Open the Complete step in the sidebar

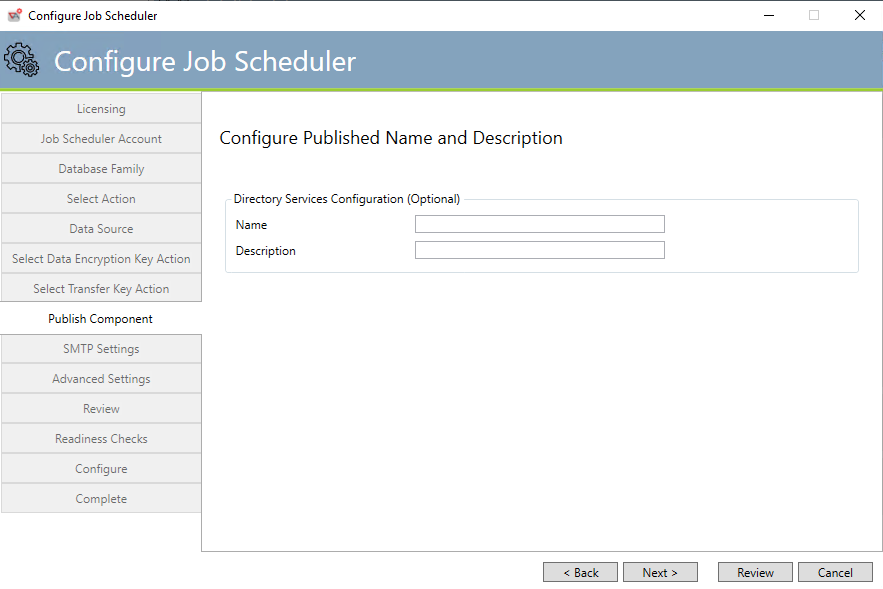(101, 498)
